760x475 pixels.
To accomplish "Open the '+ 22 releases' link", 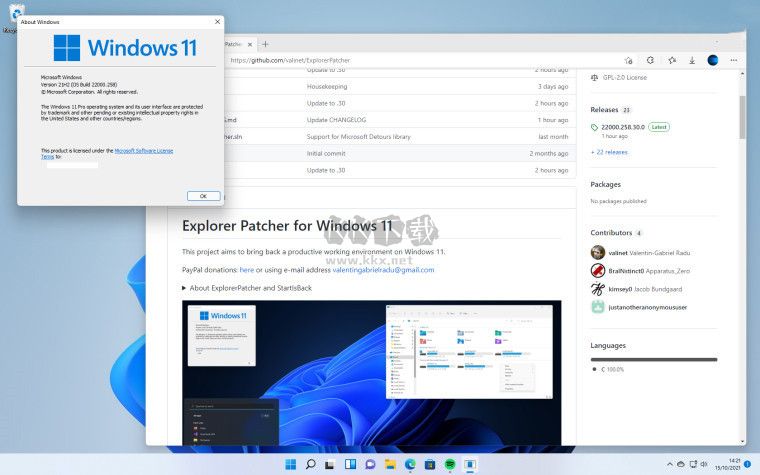I will point(610,152).
